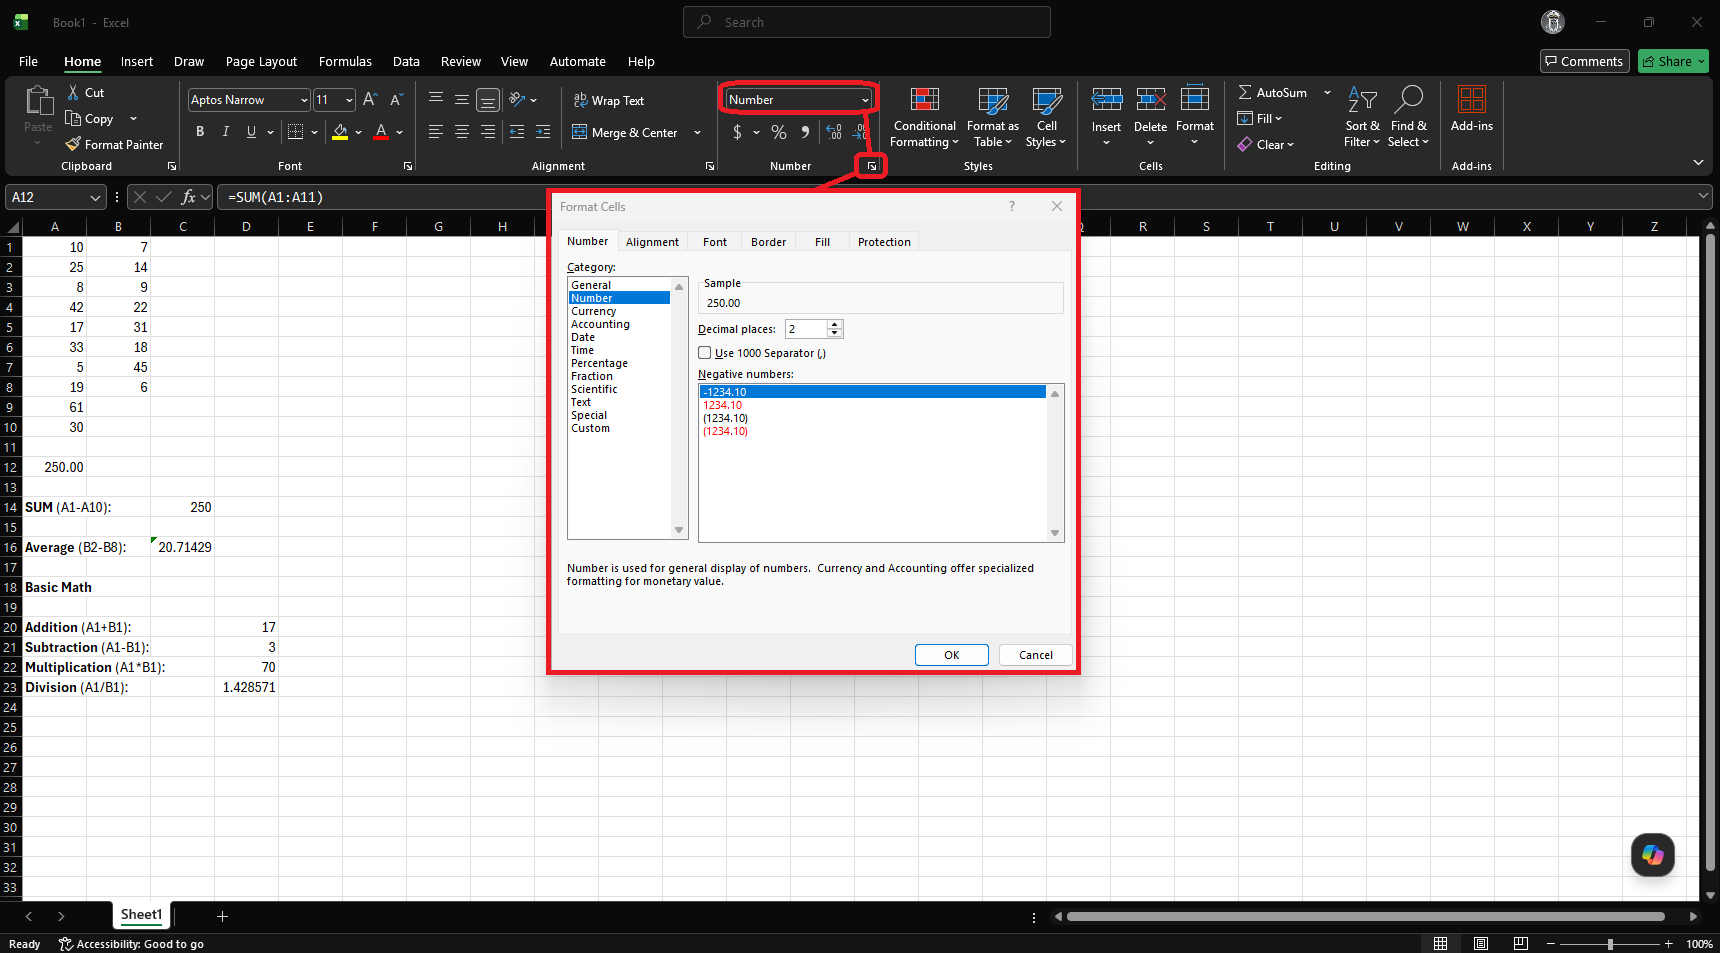The image size is (1720, 953).
Task: Open Font group dialog launcher
Action: [407, 166]
